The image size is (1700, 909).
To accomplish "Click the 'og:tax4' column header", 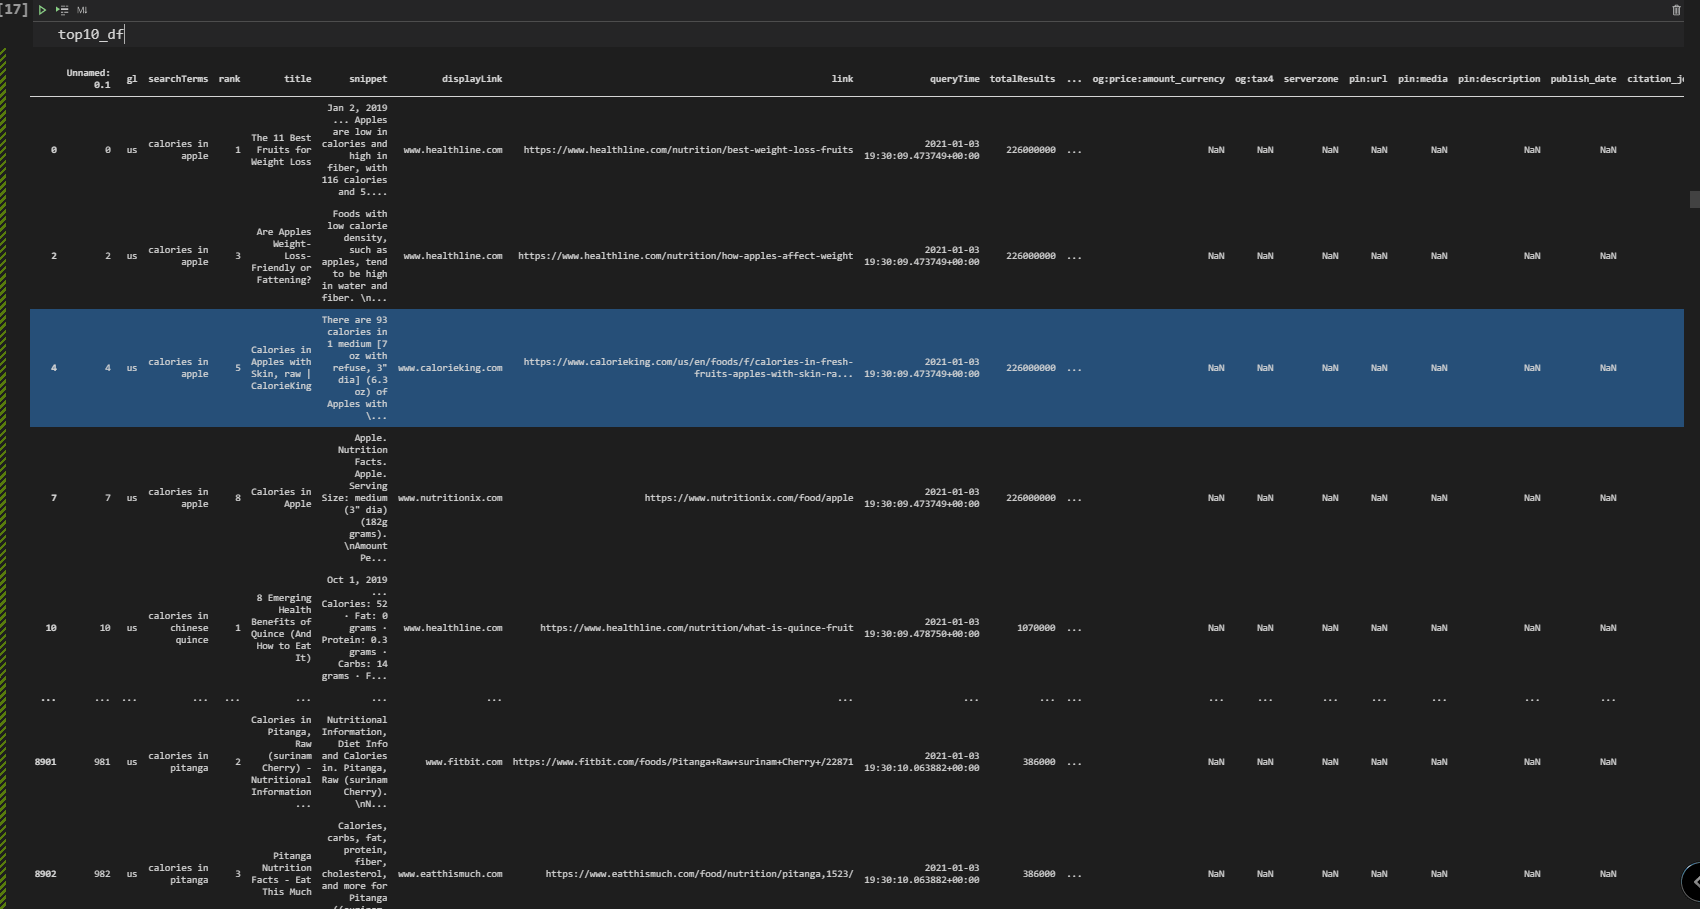I will coord(1254,79).
